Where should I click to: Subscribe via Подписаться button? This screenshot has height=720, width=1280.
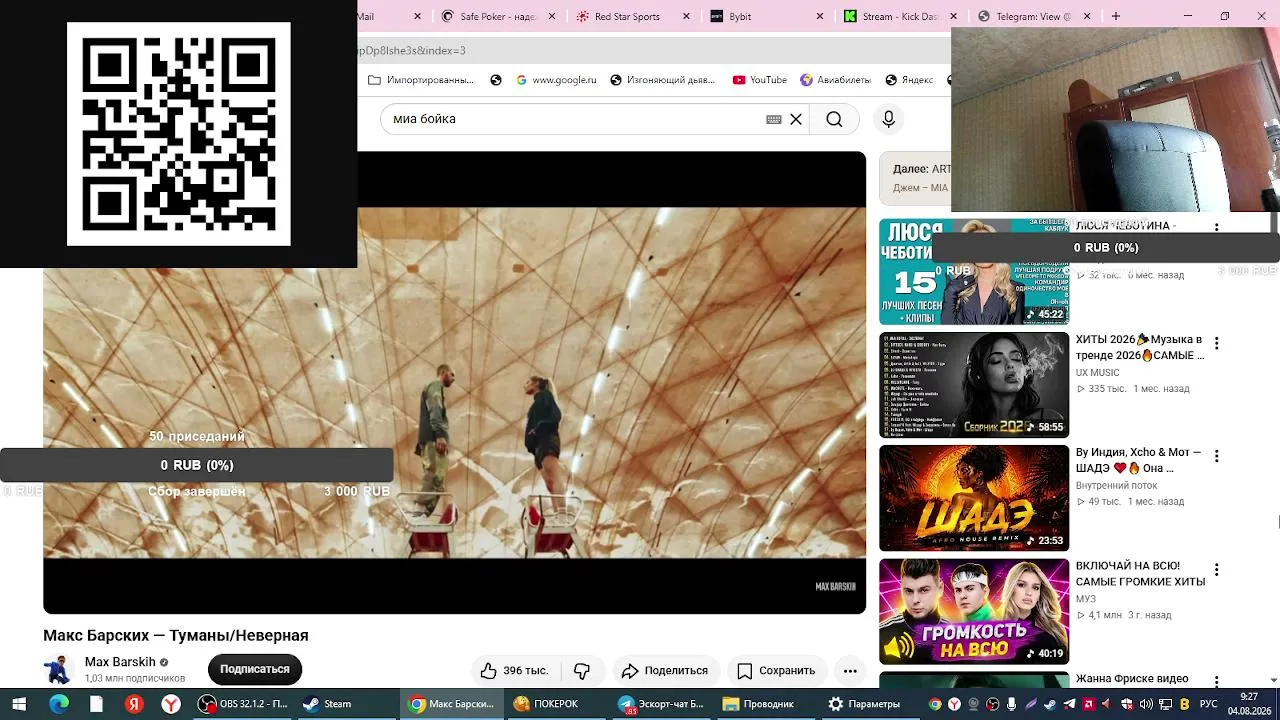[255, 669]
